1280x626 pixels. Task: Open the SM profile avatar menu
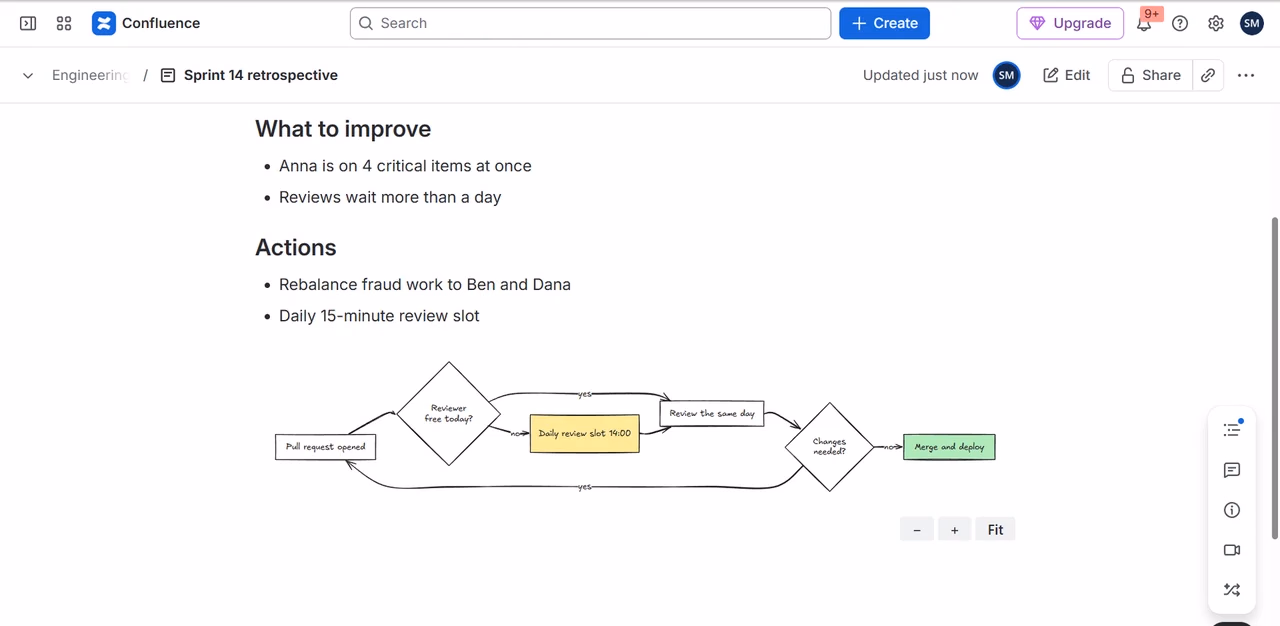point(1252,23)
